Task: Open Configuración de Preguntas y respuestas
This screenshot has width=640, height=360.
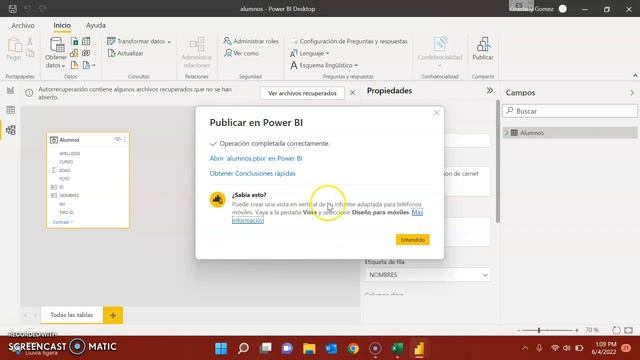Action: click(349, 41)
